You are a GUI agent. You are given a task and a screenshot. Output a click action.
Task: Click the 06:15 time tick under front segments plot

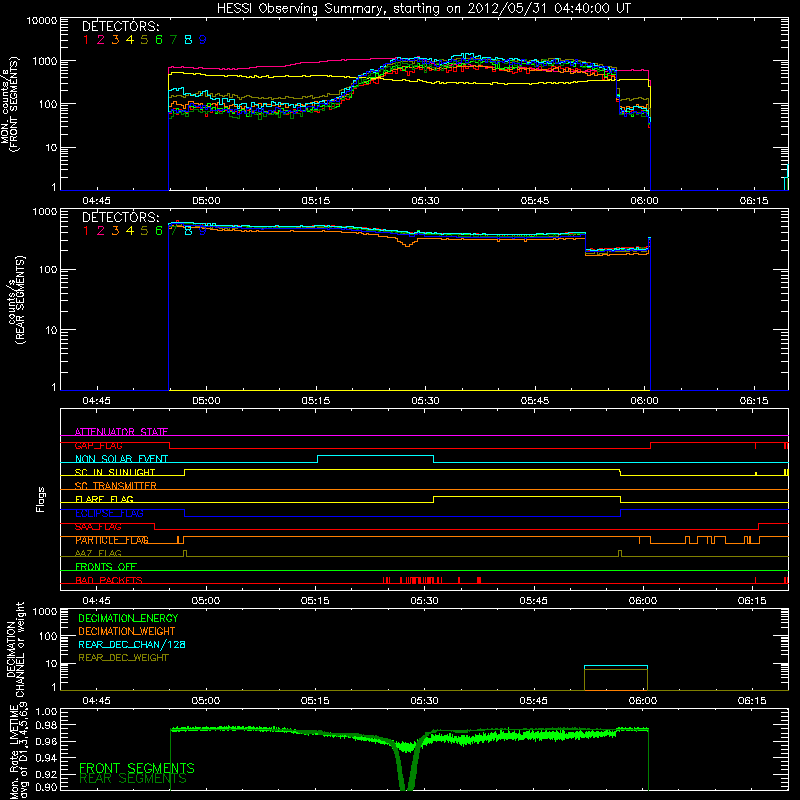pyautogui.click(x=754, y=201)
